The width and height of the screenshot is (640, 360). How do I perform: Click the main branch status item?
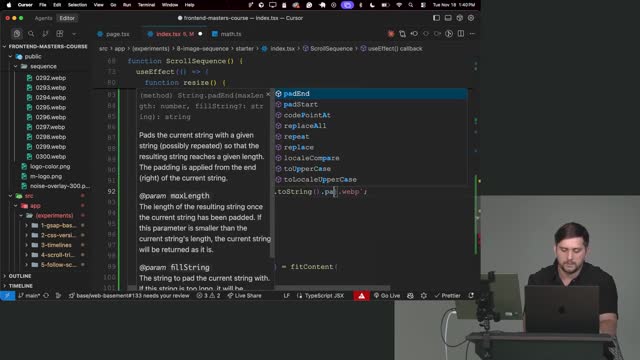pyautogui.click(x=29, y=296)
